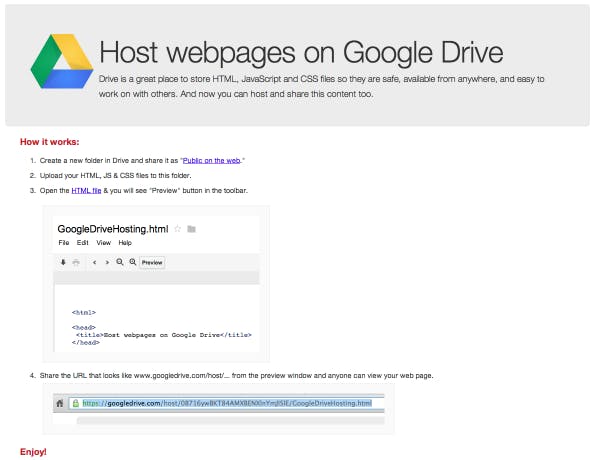Go to previous page with left arrow
595x460 pixels.
coord(94,262)
